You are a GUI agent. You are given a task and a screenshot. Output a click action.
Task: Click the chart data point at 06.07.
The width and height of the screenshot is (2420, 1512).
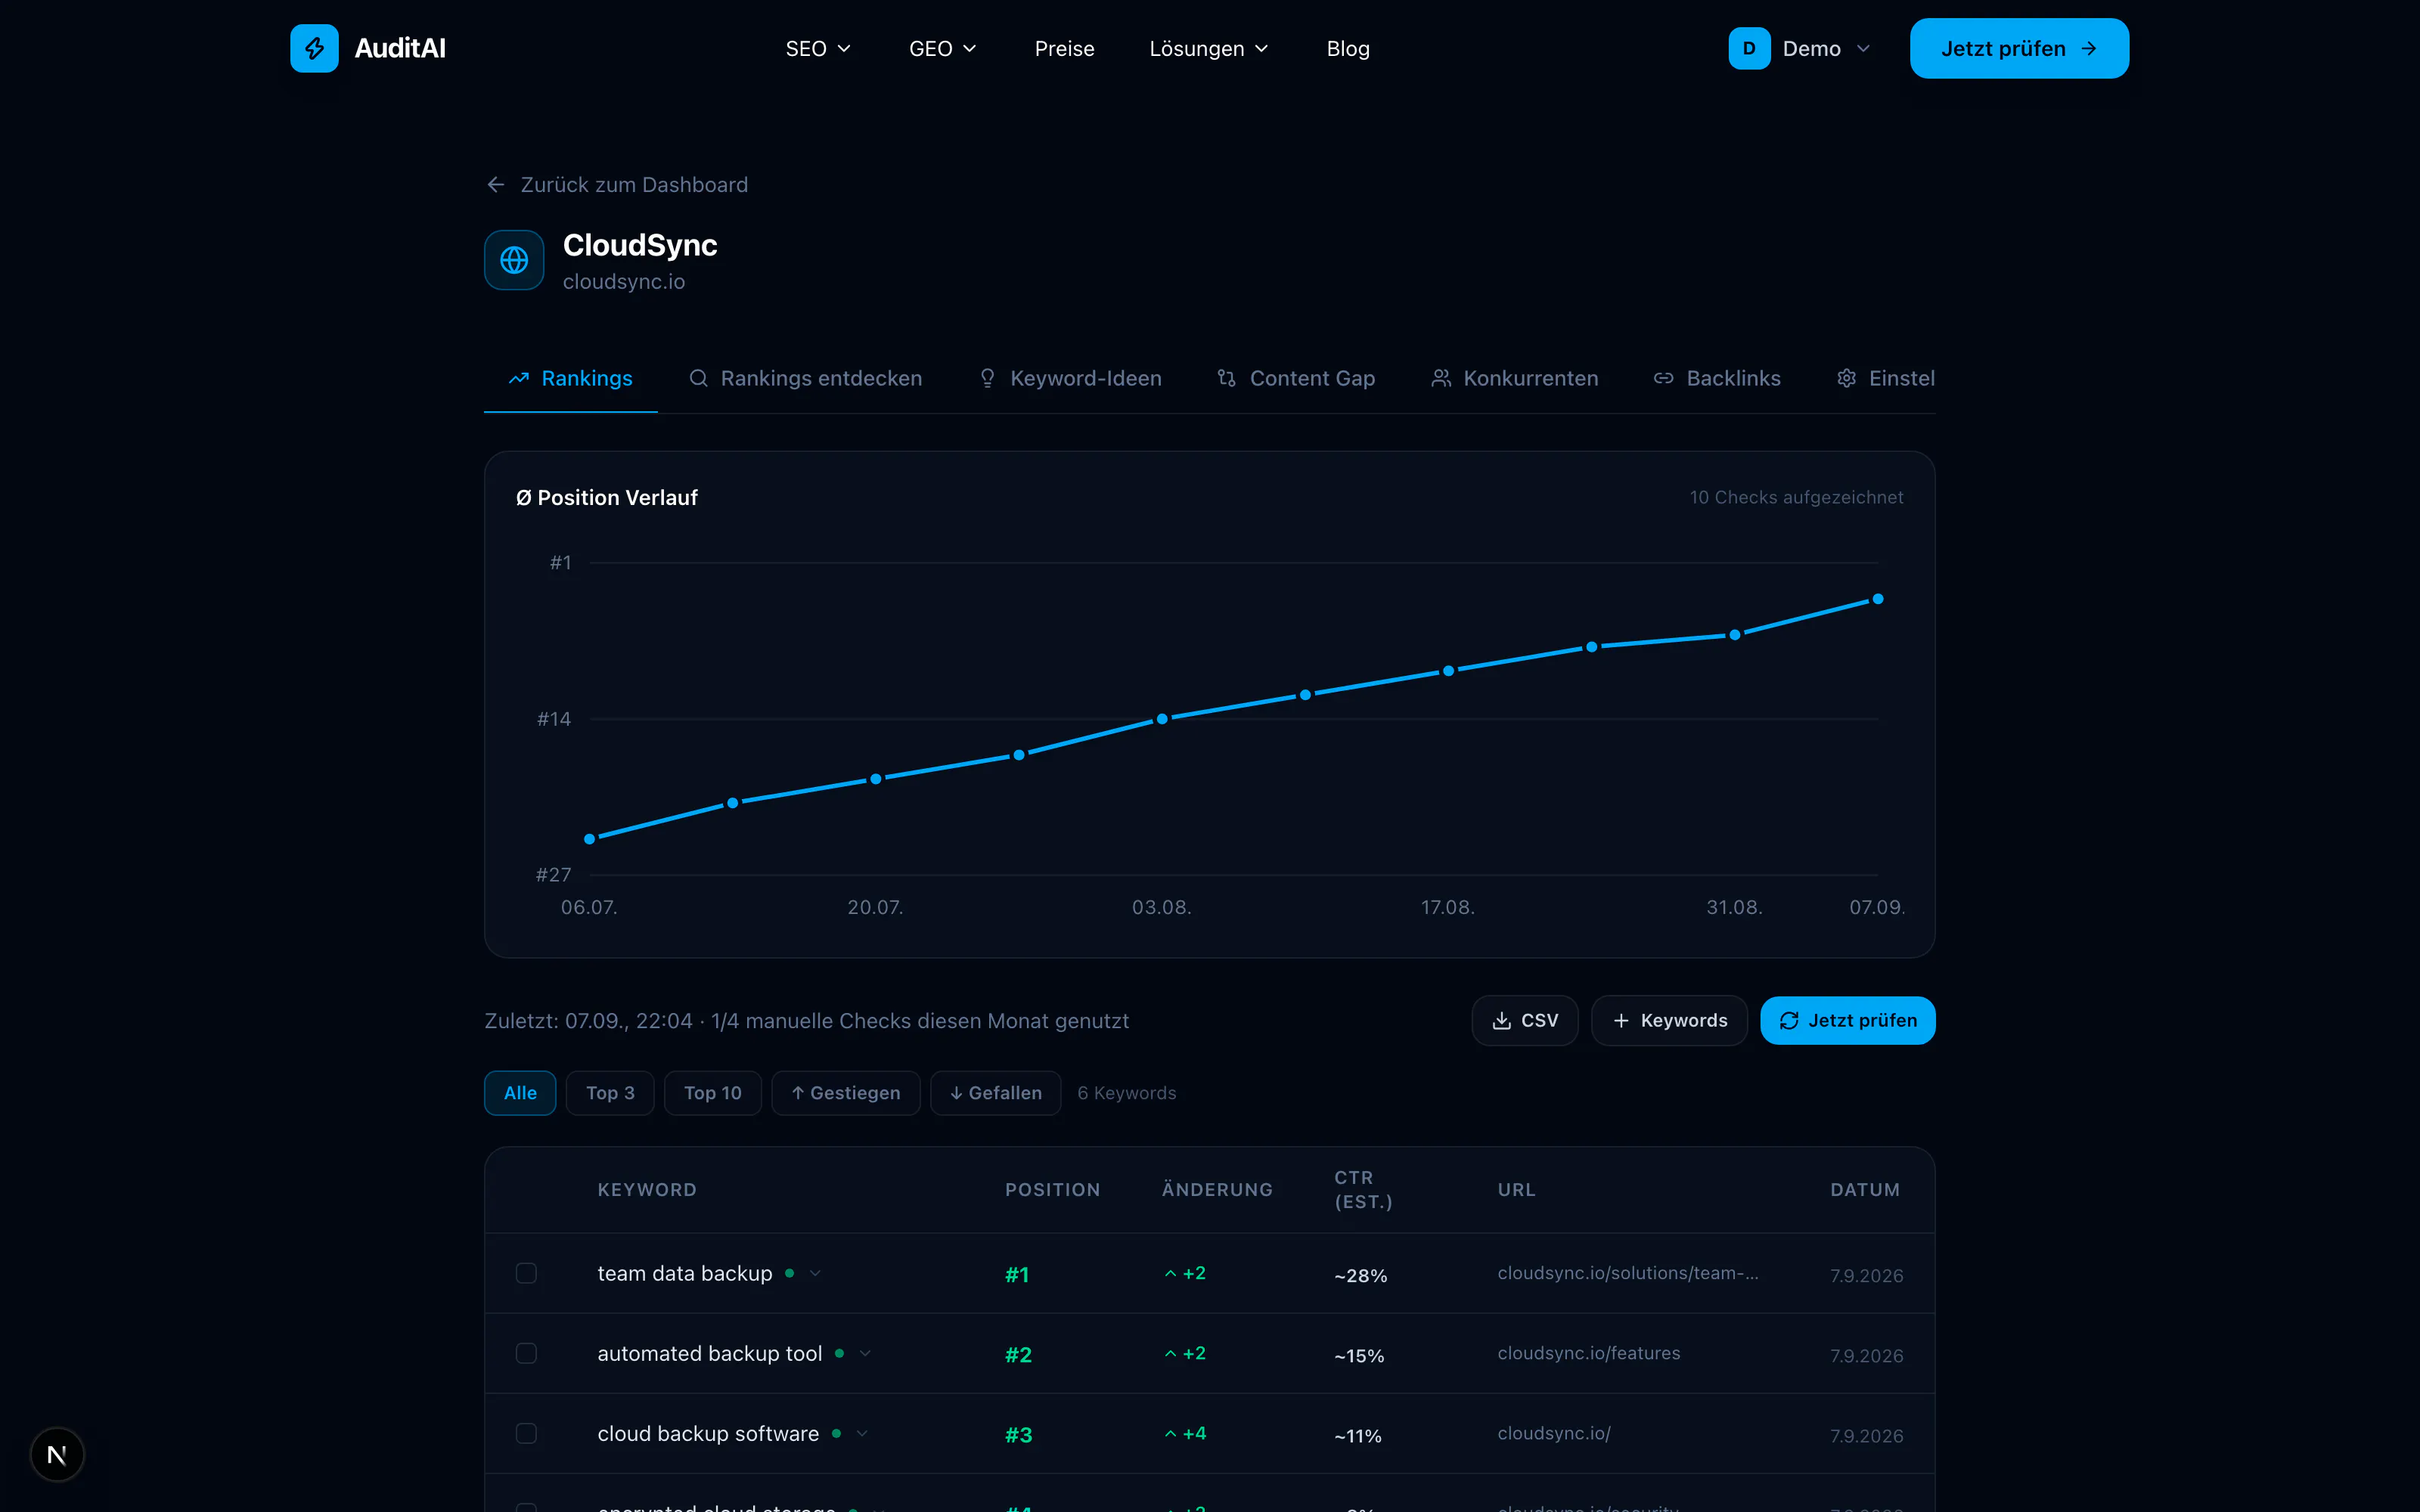click(590, 839)
